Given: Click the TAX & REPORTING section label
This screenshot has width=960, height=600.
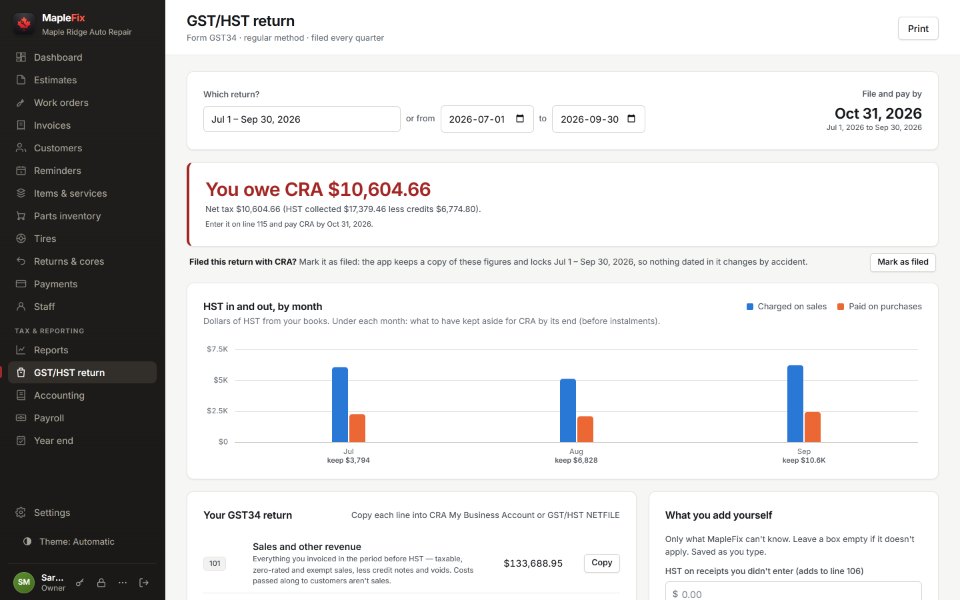Looking at the screenshot, I should (50, 331).
